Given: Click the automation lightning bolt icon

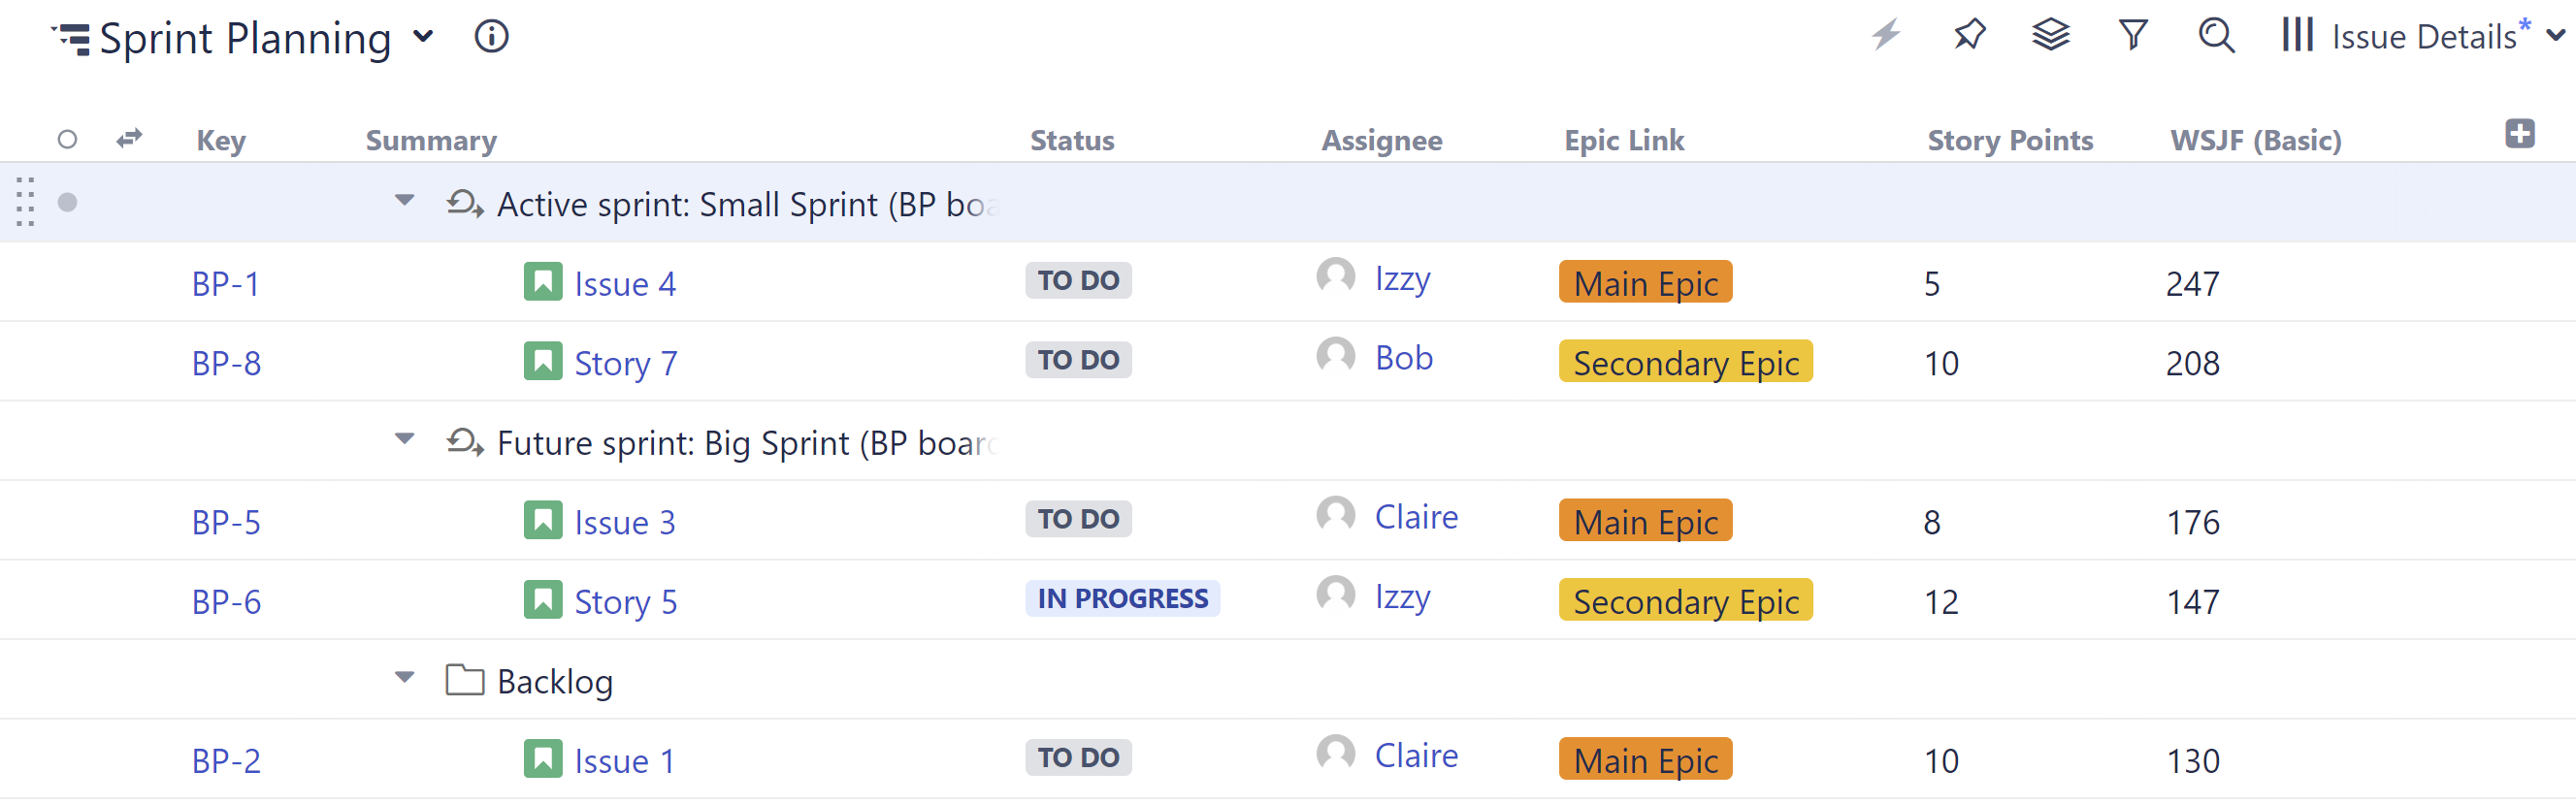Looking at the screenshot, I should pos(1886,36).
